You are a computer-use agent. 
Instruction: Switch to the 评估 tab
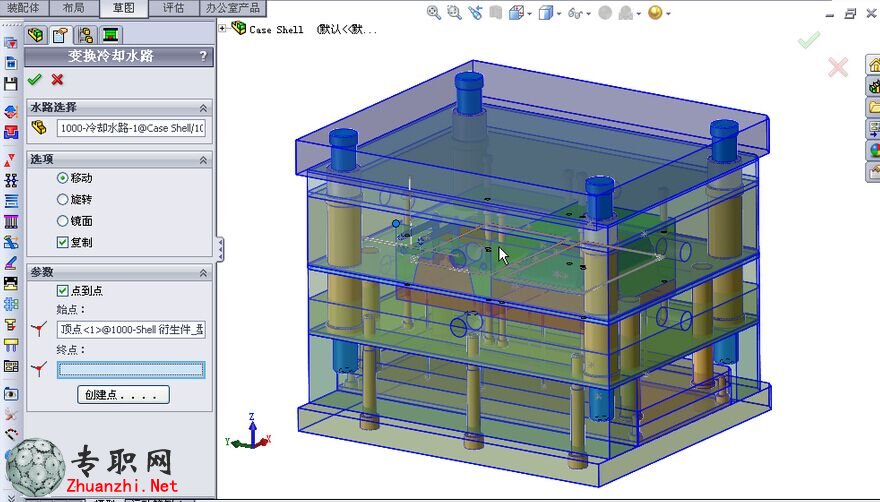point(173,8)
